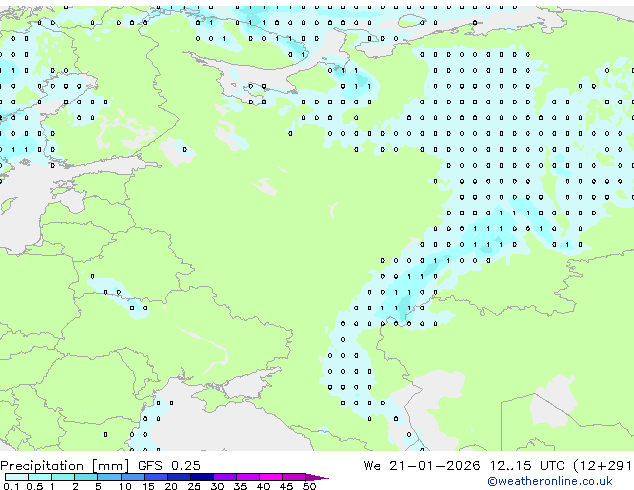This screenshot has width=634, height=490.
Task: Select the 0.1 mm lightest legend color swatch
Action: (x=17, y=477)
